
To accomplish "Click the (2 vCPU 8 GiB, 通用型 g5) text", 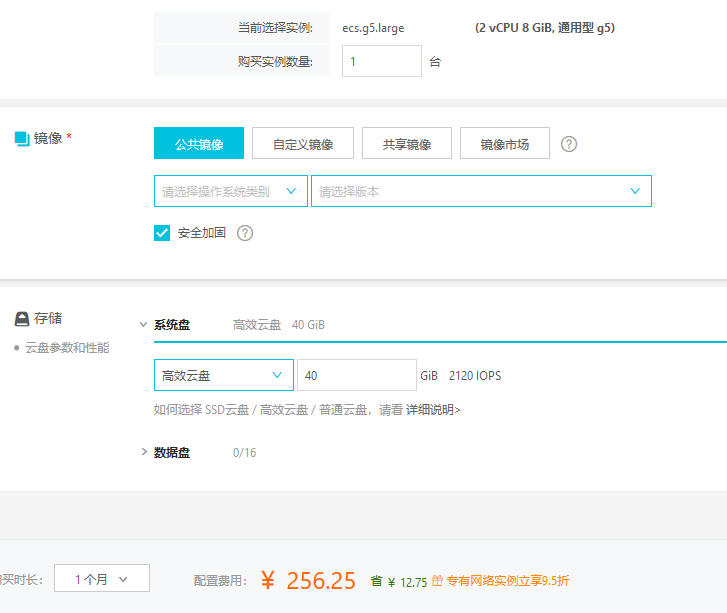I will click(545, 28).
